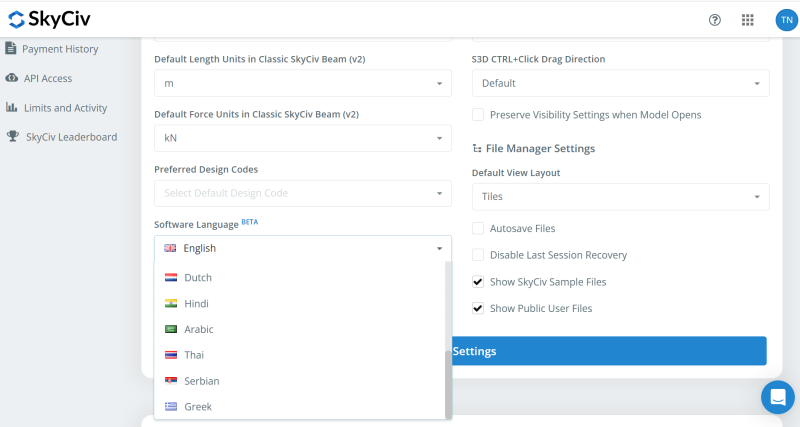The width and height of the screenshot is (800, 427).
Task: Open Default View Layout dropdown showing Tiles
Action: [x=620, y=197]
